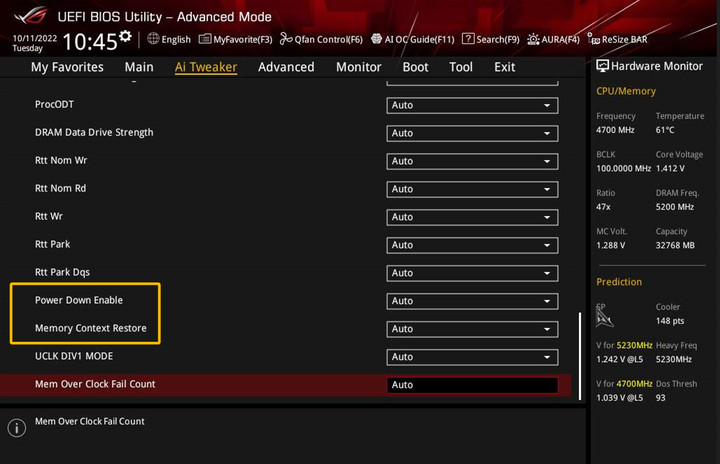Go to the Boot tab

click(415, 67)
